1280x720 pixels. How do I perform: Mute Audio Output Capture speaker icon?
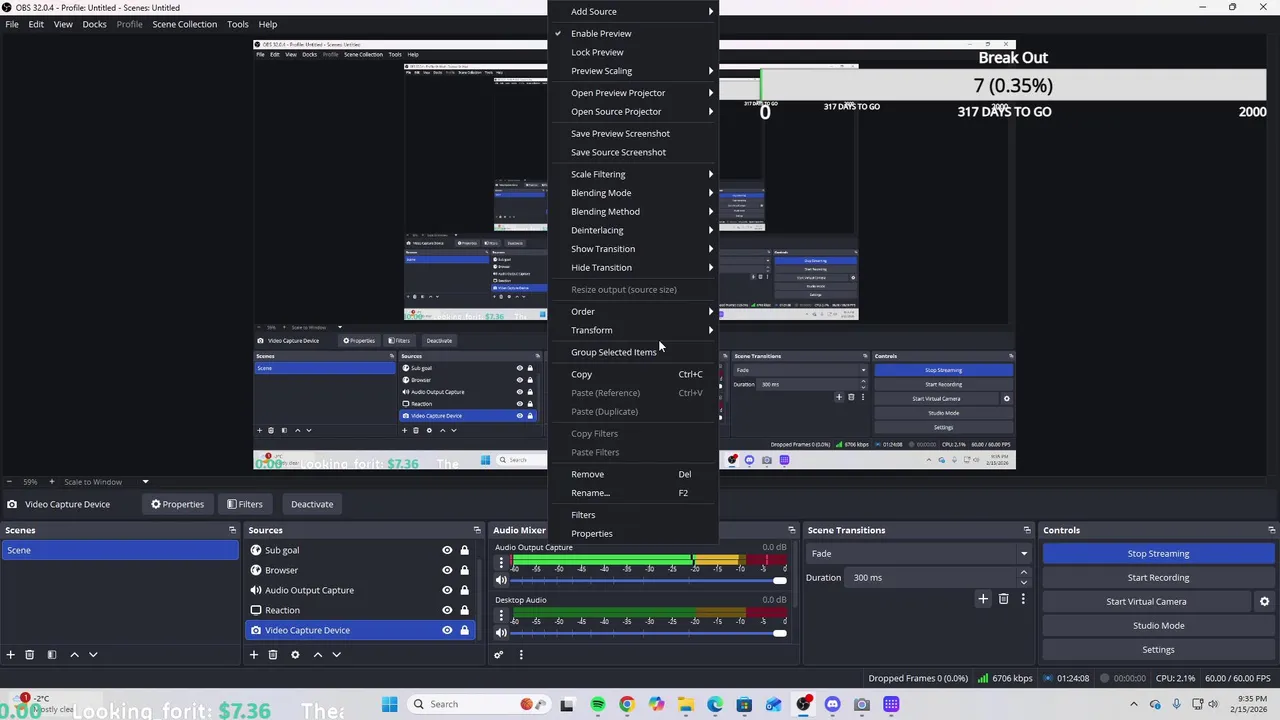(x=501, y=580)
